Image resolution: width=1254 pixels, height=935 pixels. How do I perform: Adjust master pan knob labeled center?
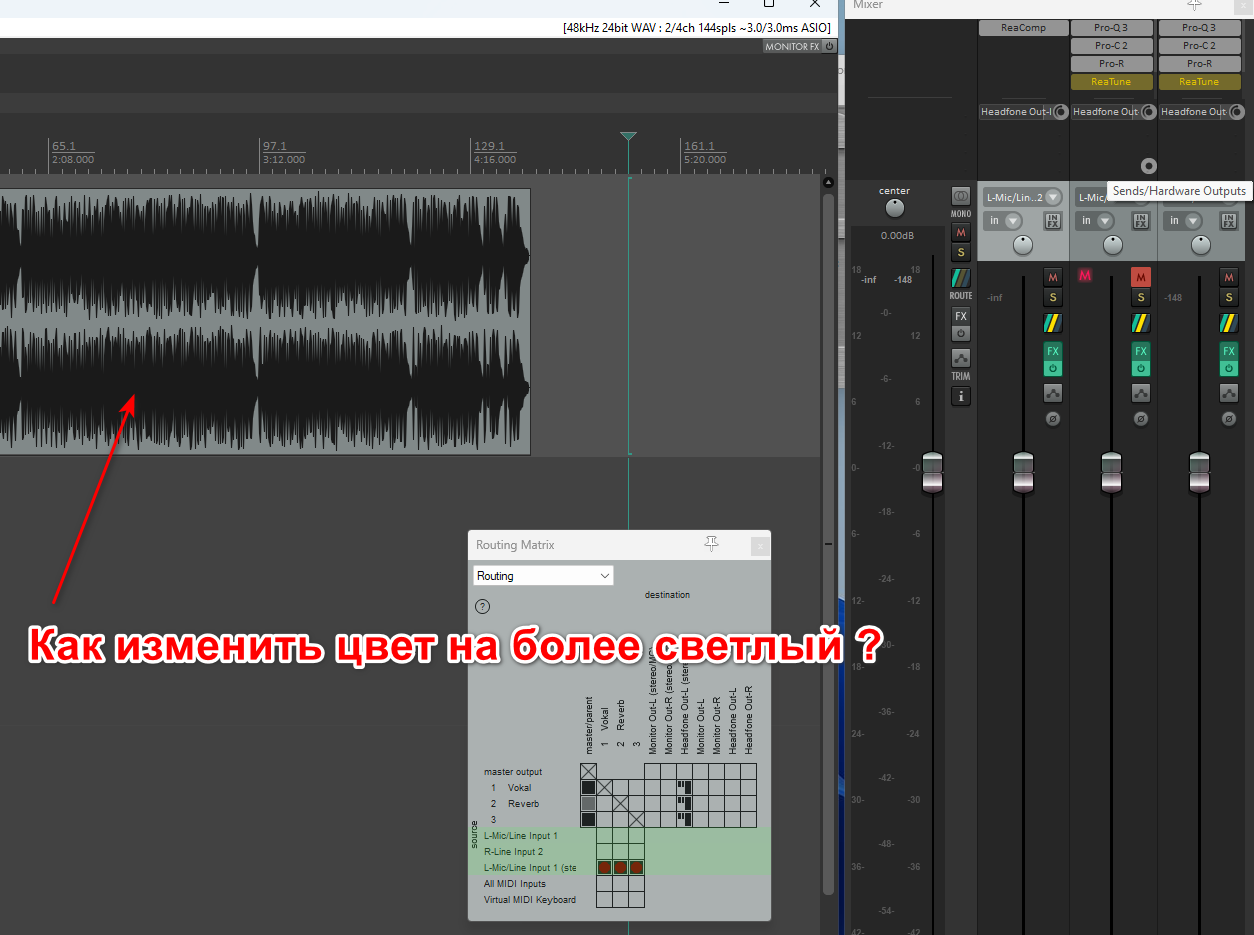tap(895, 208)
